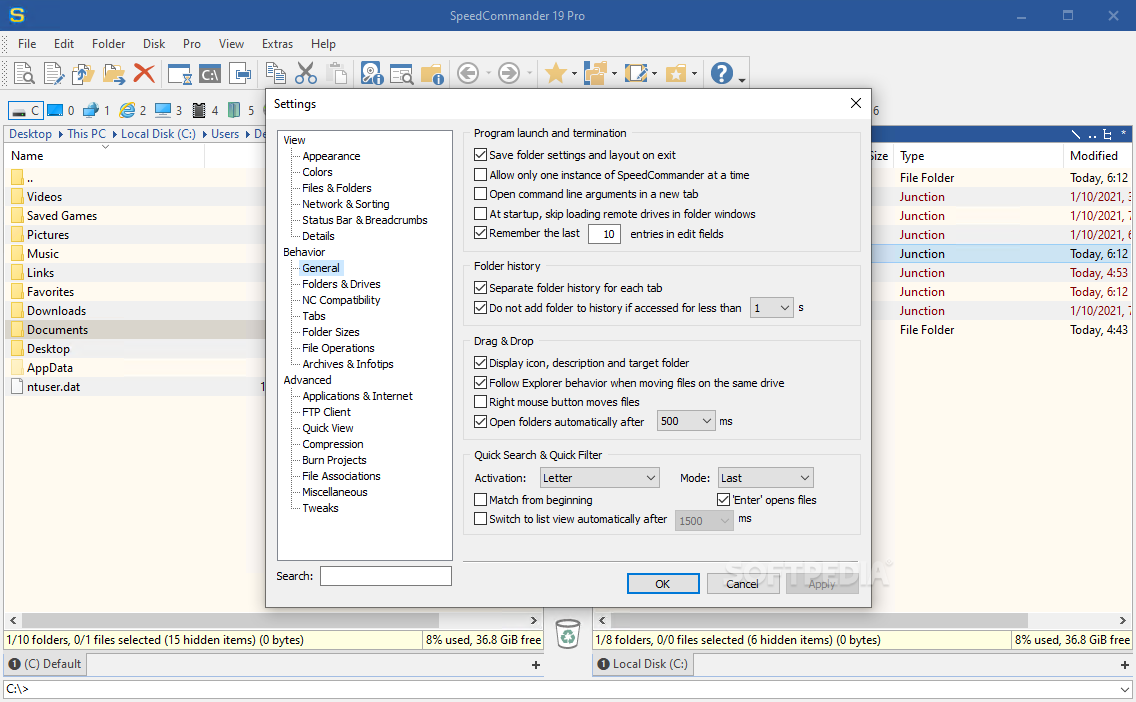1136x702 pixels.
Task: Click the folder information toolbar icon
Action: pos(432,73)
